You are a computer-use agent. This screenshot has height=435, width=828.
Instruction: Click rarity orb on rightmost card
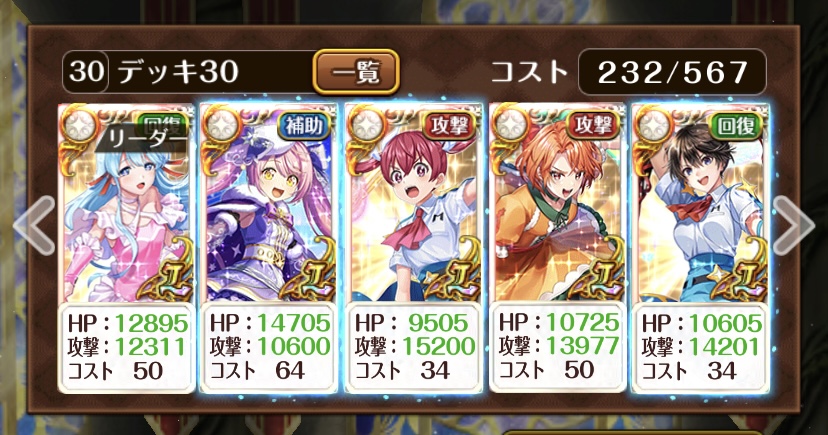click(x=654, y=126)
